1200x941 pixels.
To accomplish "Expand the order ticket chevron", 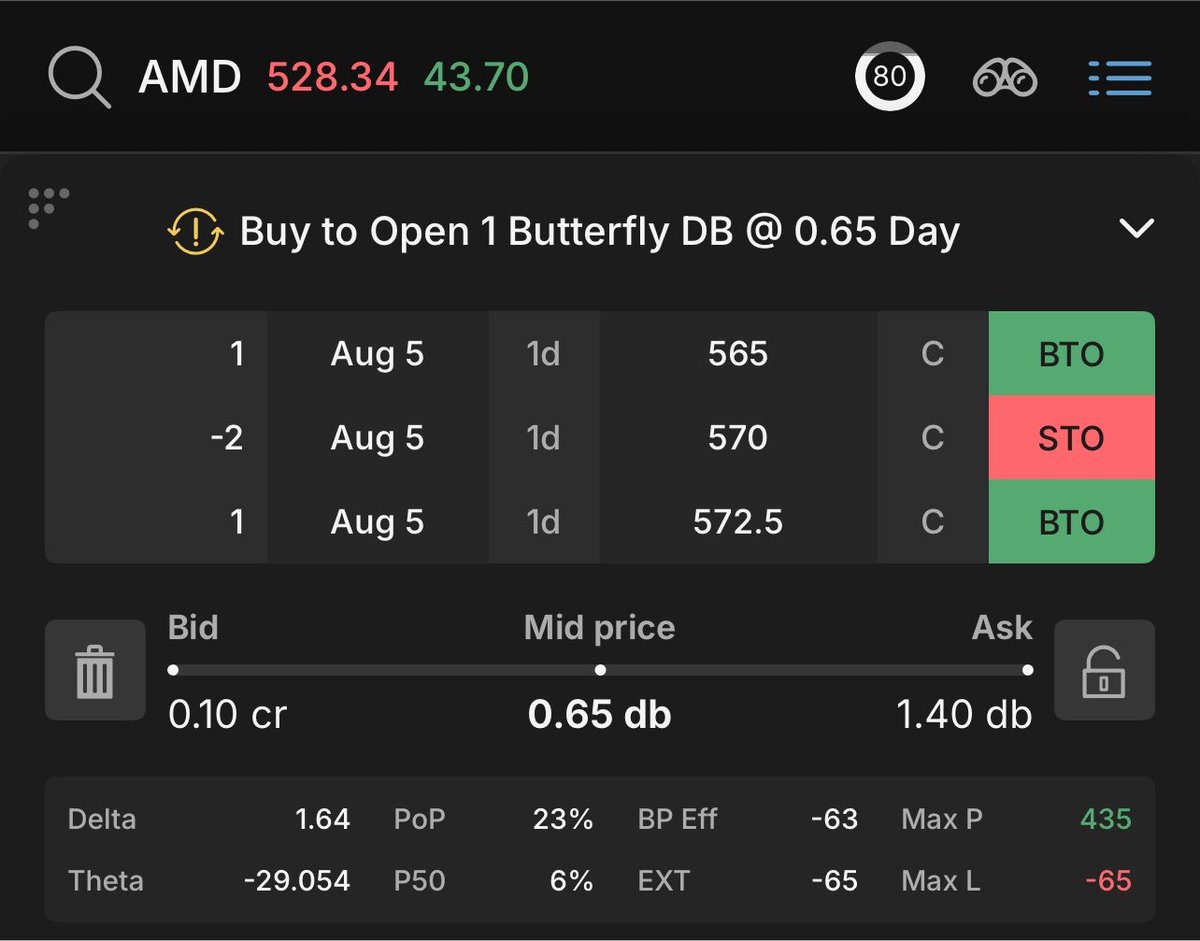I will [x=1137, y=229].
